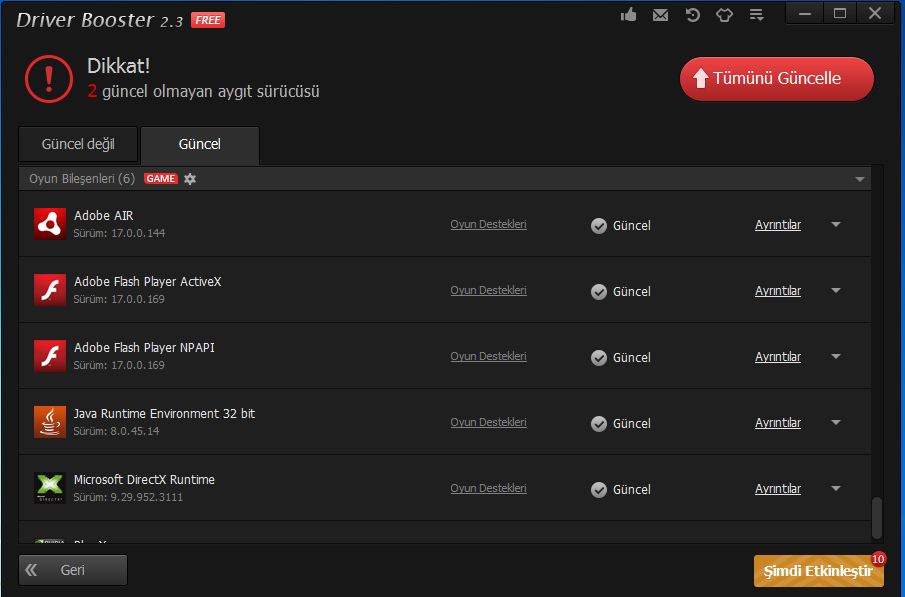This screenshot has width=905, height=597.
Task: Click the Adobe AIR application icon
Action: coord(50,224)
